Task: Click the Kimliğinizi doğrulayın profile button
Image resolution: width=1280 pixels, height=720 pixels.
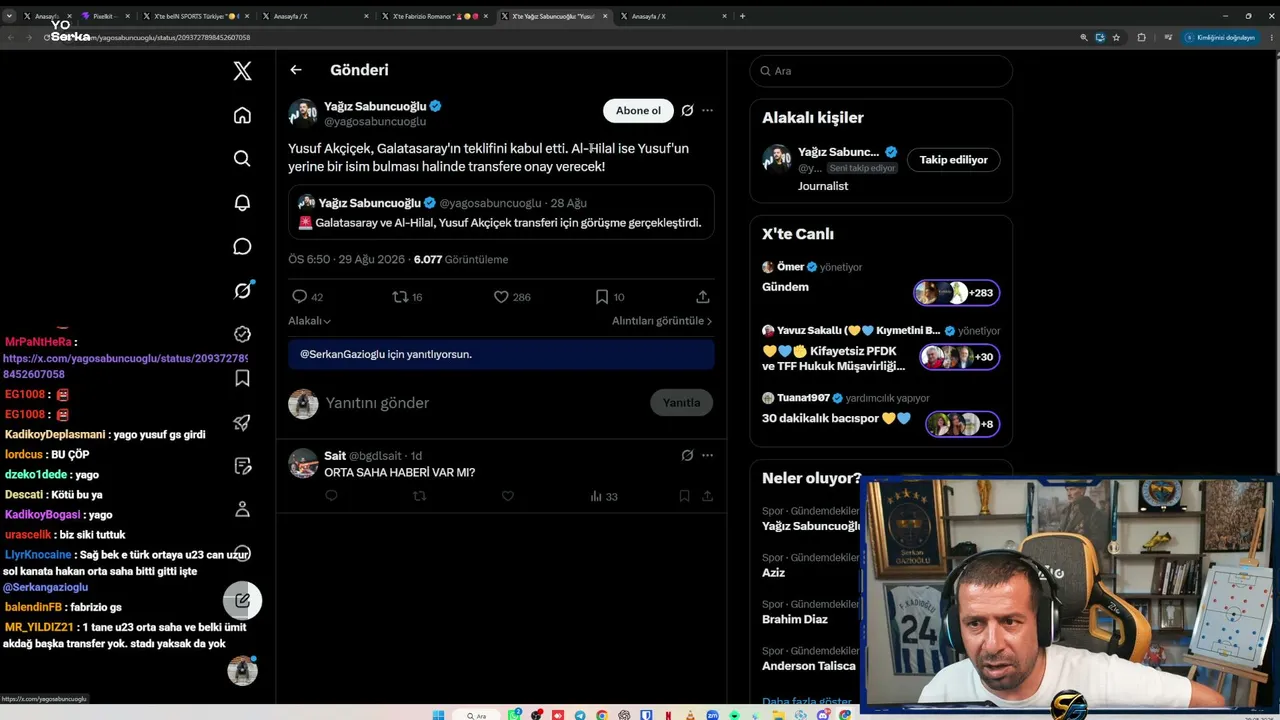Action: [1219, 37]
